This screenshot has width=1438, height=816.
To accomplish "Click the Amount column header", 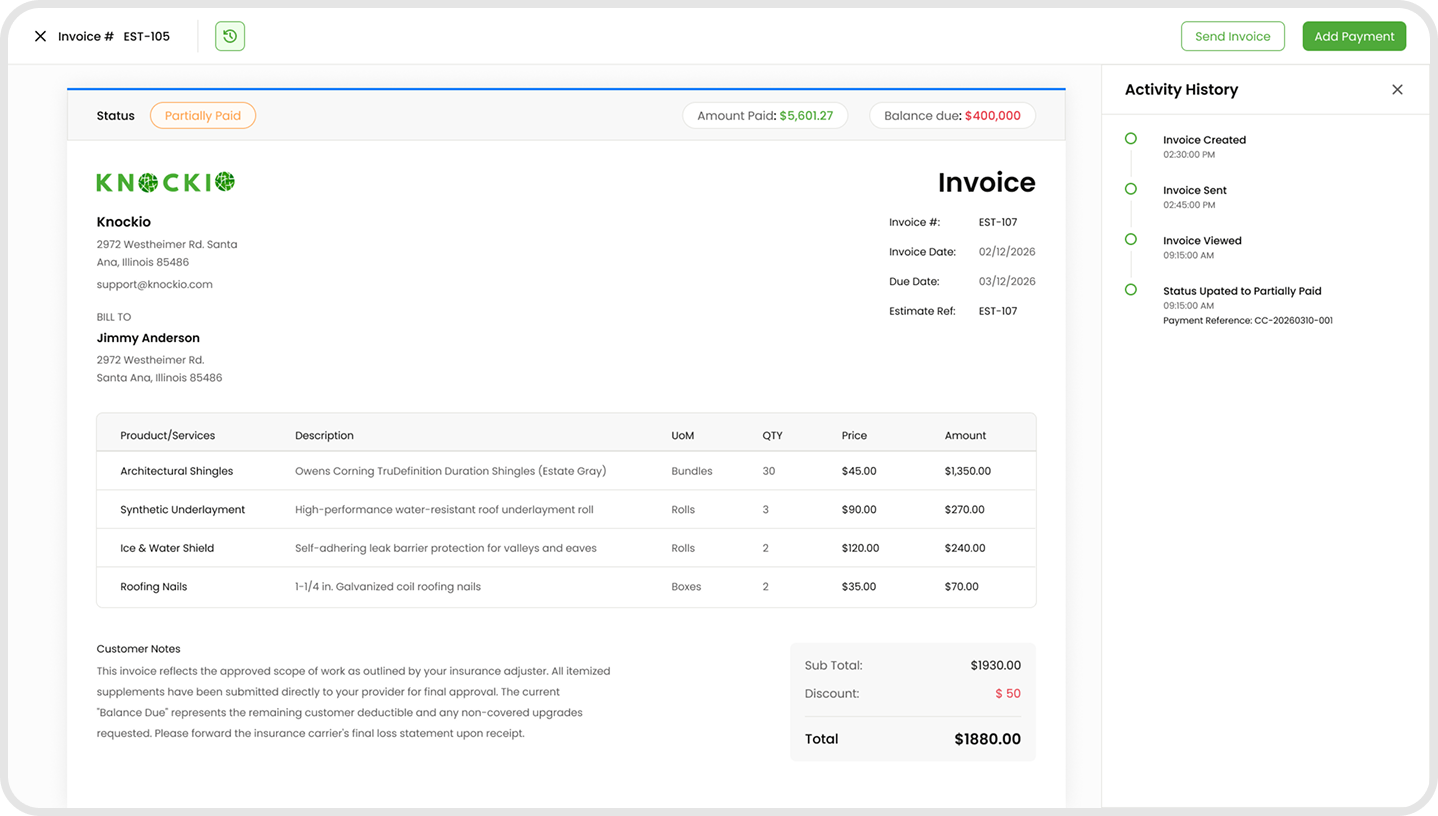I will (x=965, y=436).
